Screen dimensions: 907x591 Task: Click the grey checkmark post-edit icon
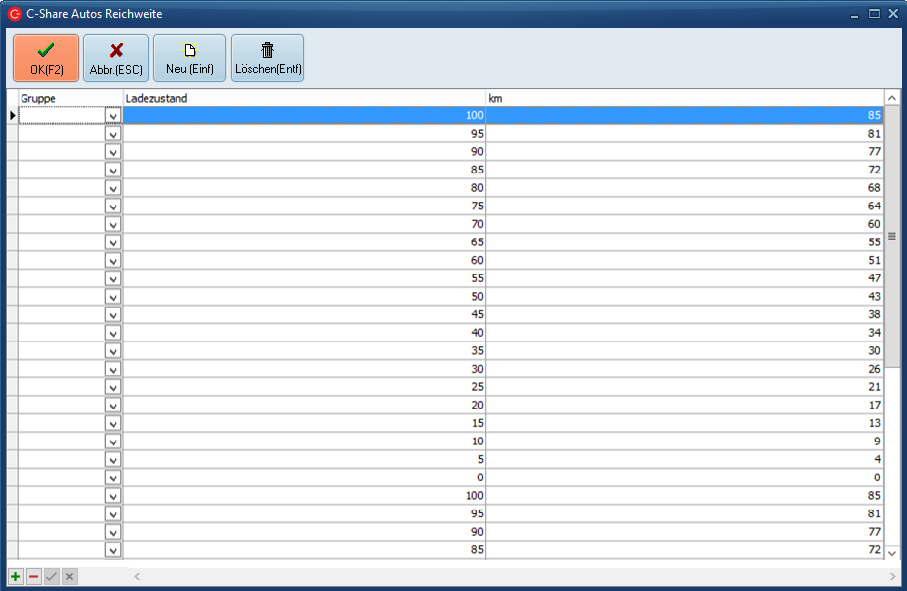click(x=52, y=577)
